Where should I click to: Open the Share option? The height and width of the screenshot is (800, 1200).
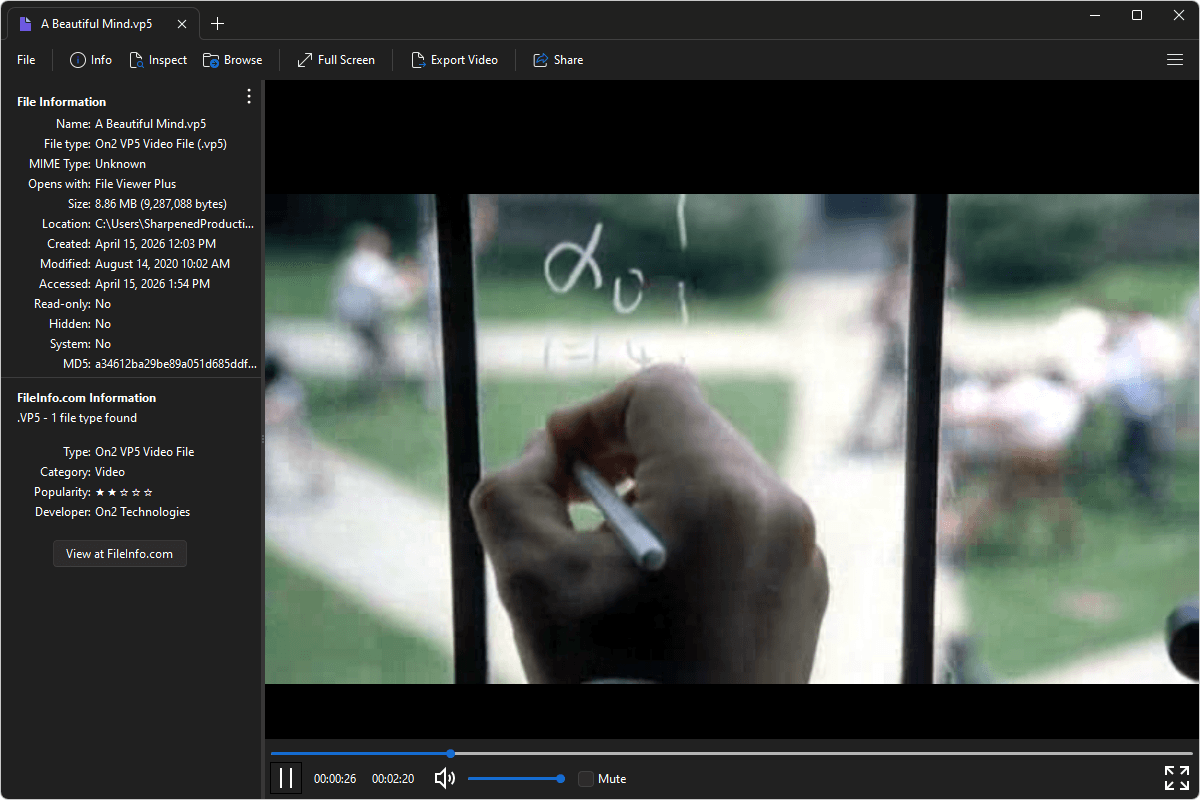click(557, 59)
